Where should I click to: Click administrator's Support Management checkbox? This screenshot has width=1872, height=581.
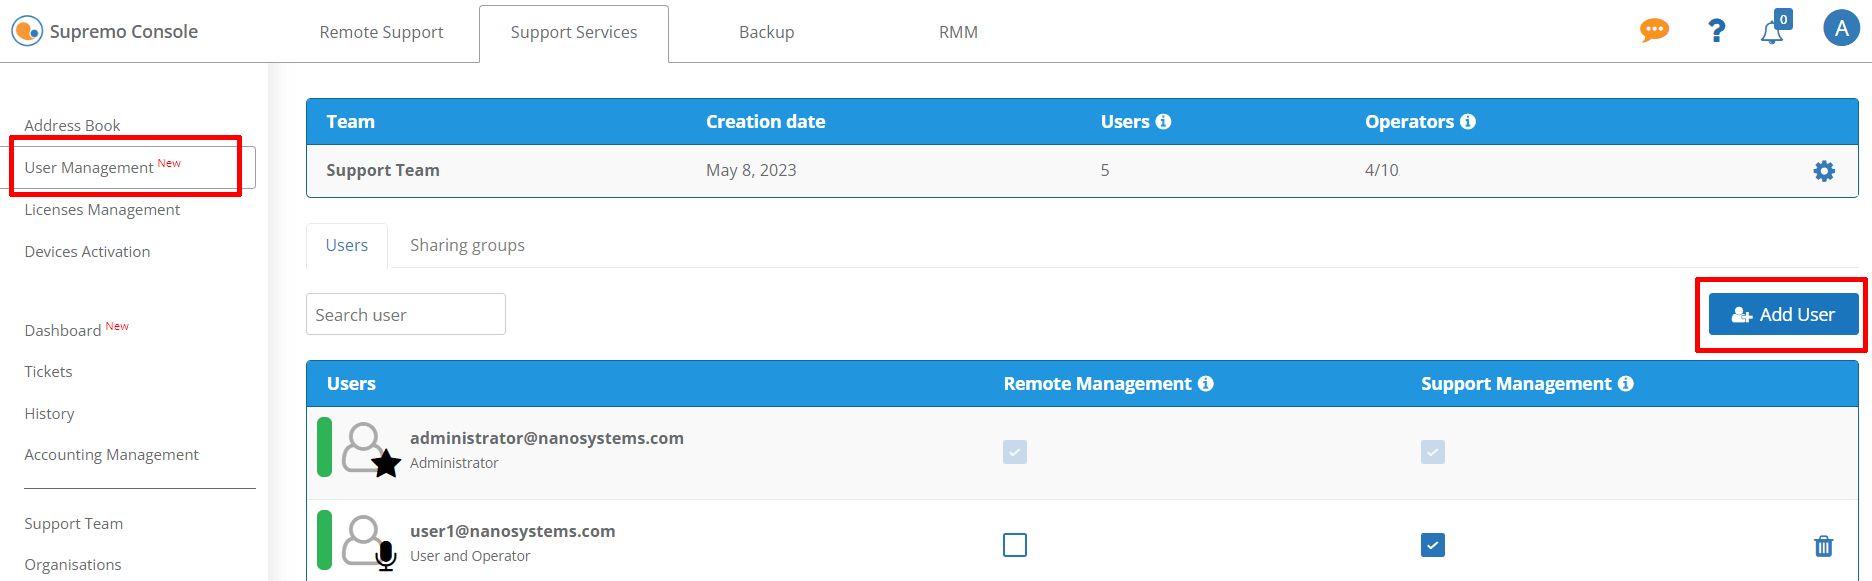tap(1433, 452)
